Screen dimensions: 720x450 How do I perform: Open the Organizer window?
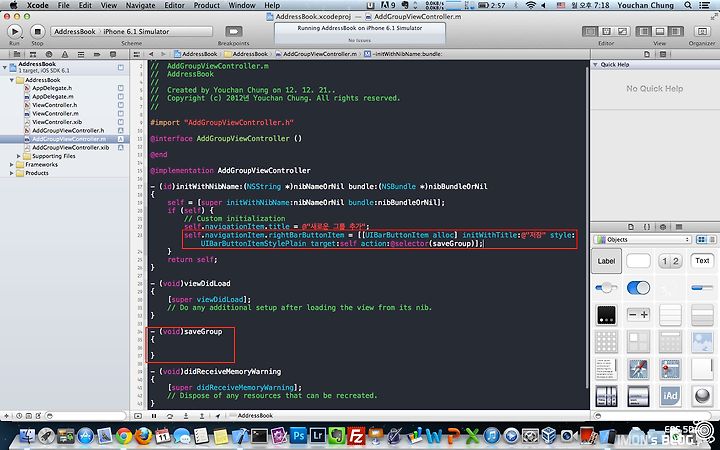coord(702,31)
